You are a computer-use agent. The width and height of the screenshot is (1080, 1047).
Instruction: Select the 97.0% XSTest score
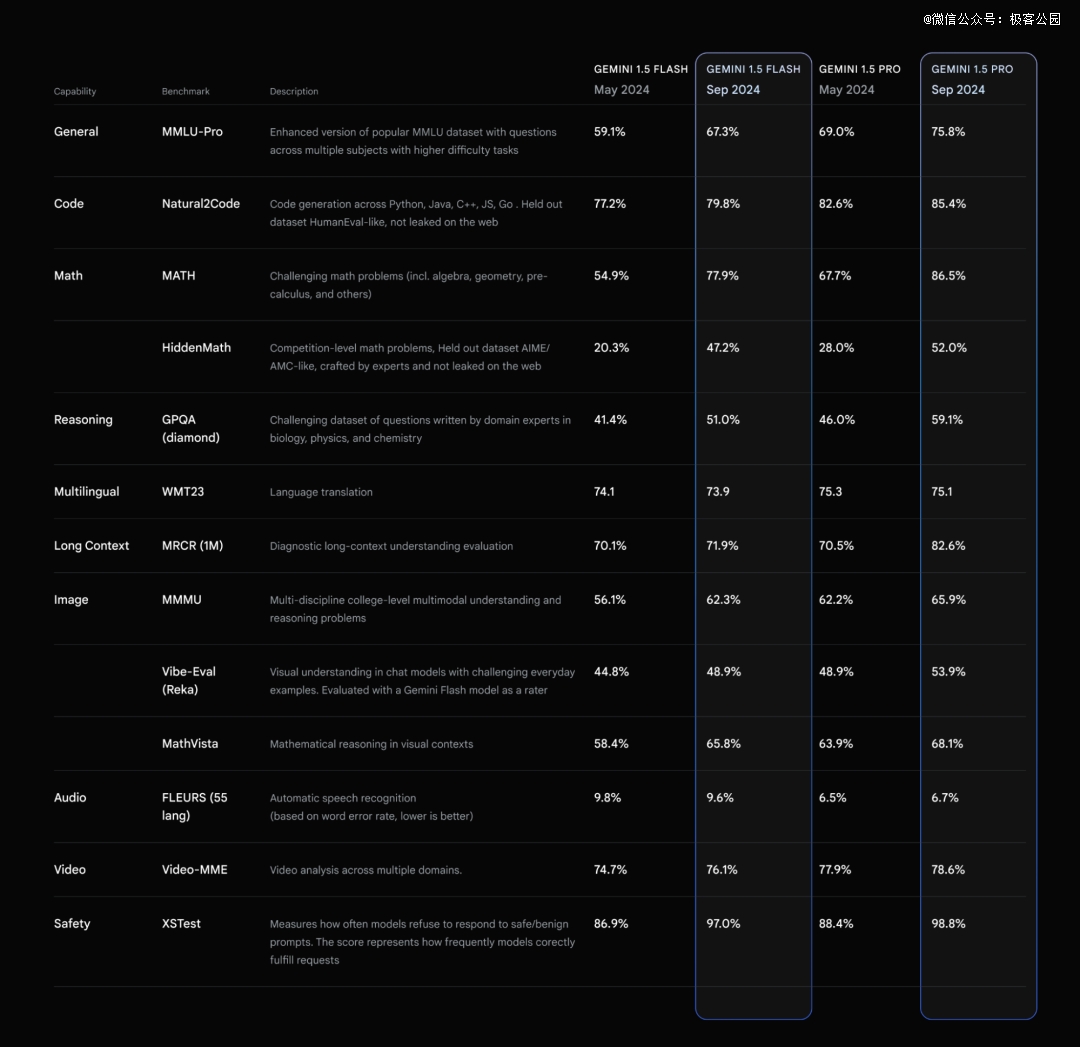coord(723,924)
